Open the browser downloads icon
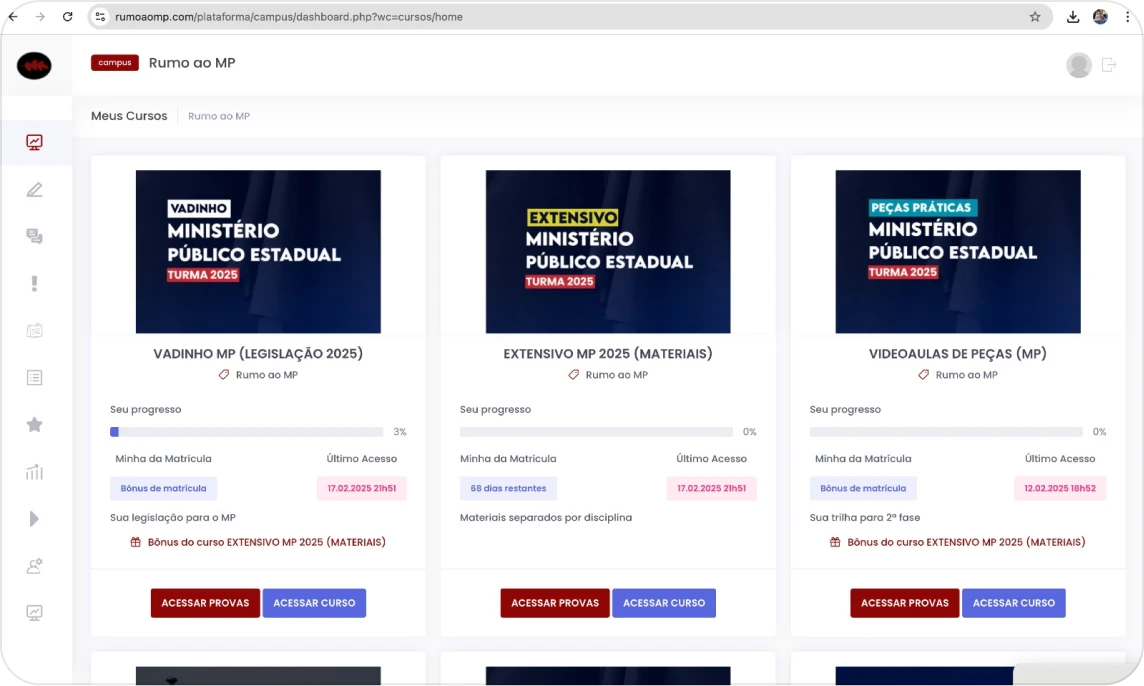Viewport: 1144px width, 686px height. click(1073, 17)
